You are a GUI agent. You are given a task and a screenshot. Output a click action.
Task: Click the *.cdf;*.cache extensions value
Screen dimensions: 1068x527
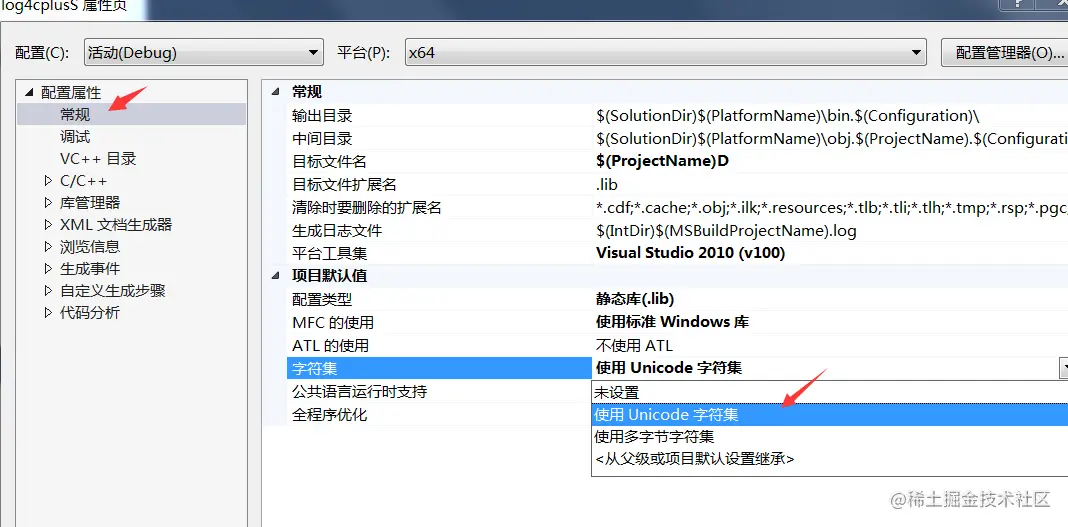click(x=832, y=208)
